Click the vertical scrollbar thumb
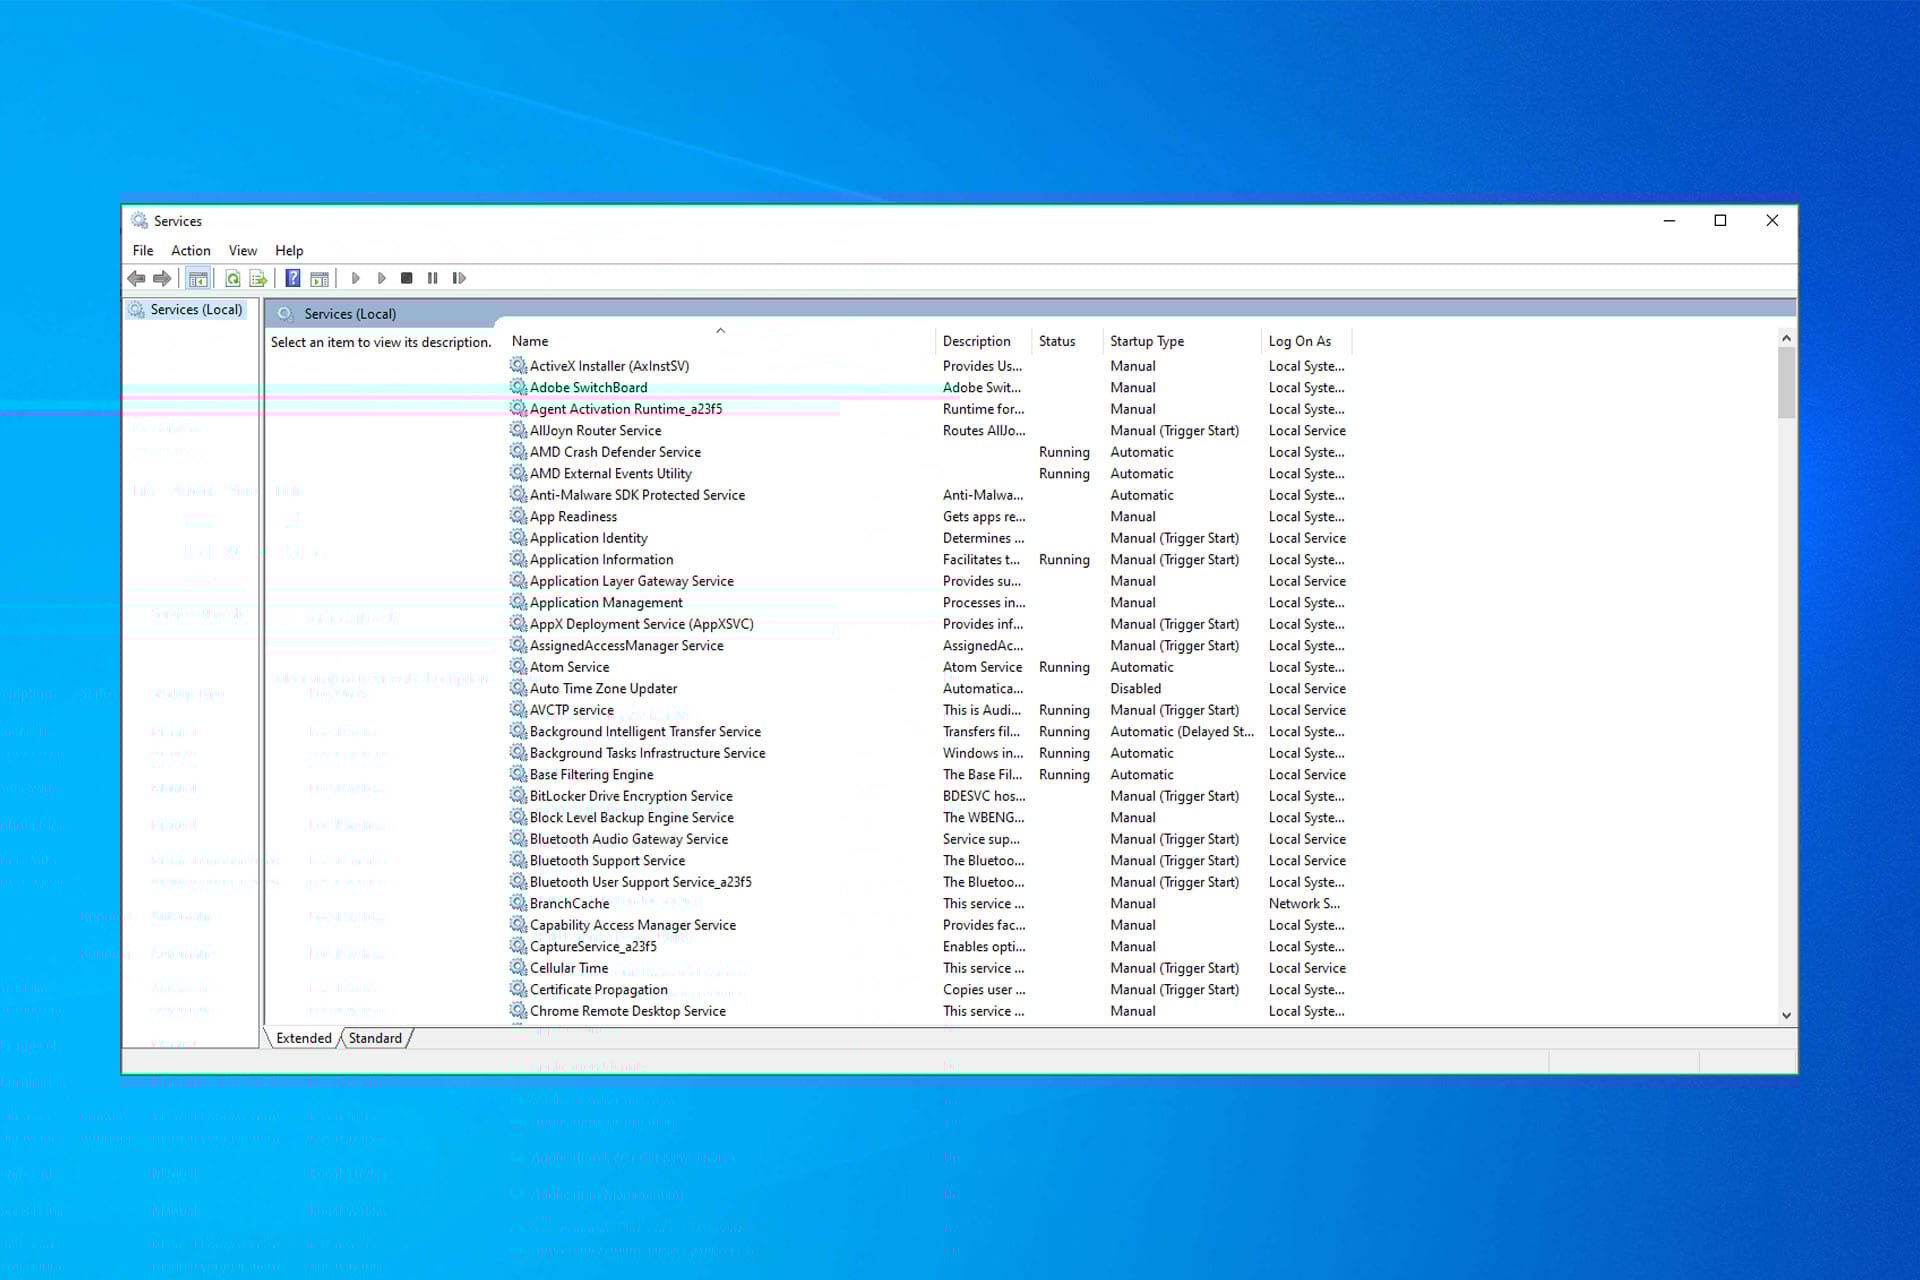The image size is (1920, 1280). [1786, 383]
